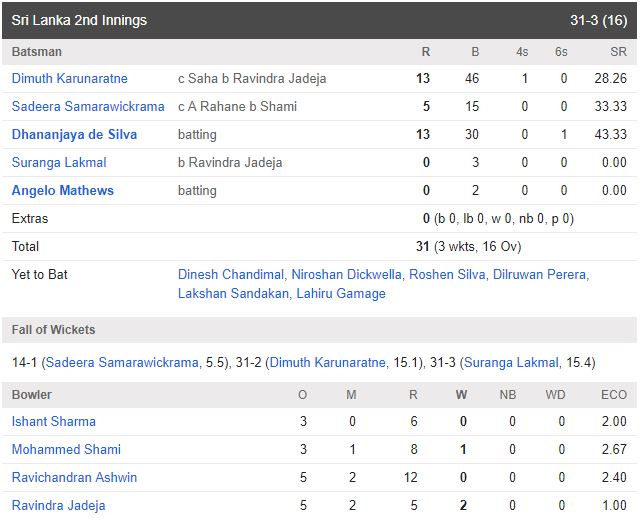Open Dimuth Karunaratne's batsman profile

point(69,78)
